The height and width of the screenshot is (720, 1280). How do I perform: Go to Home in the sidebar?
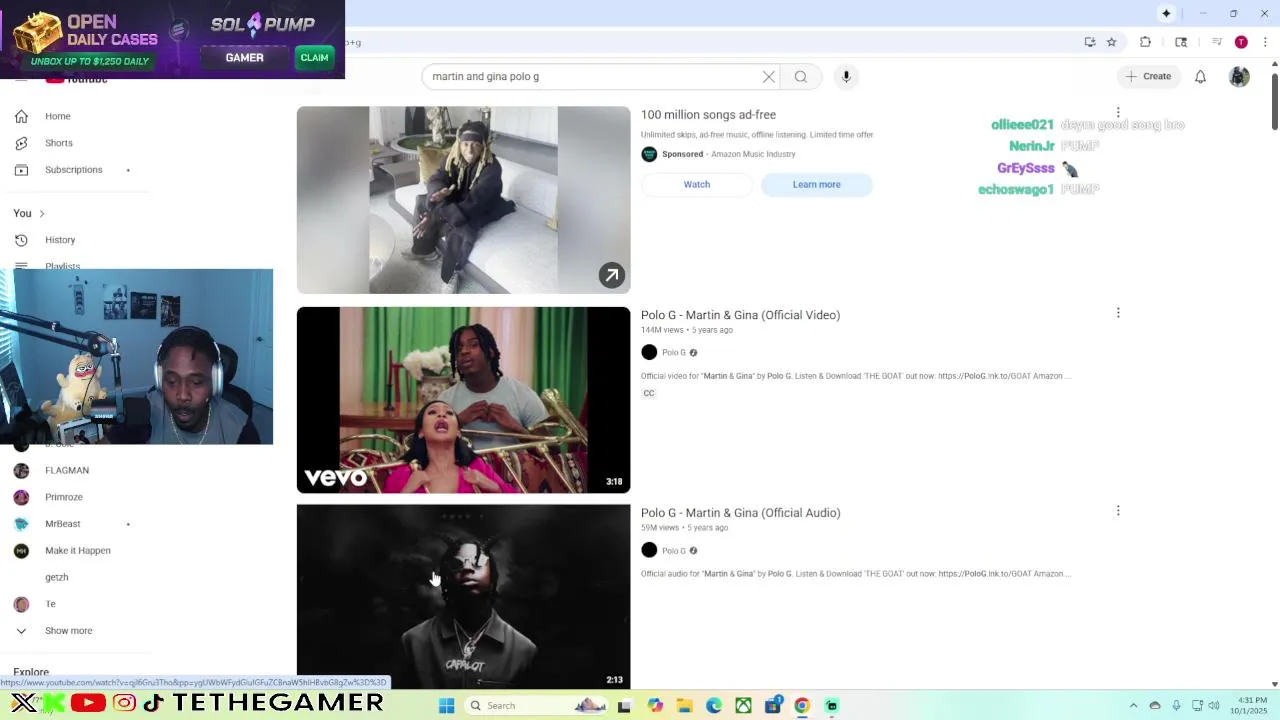58,116
